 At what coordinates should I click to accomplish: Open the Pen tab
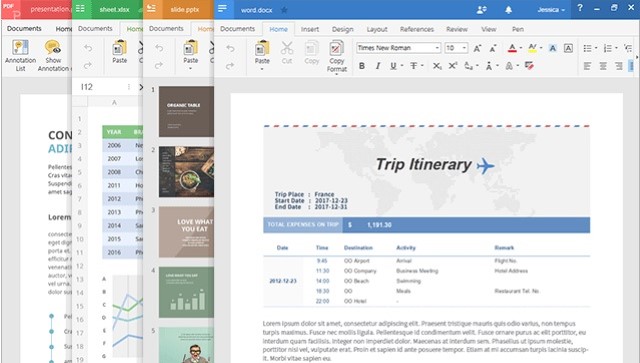[x=518, y=29]
